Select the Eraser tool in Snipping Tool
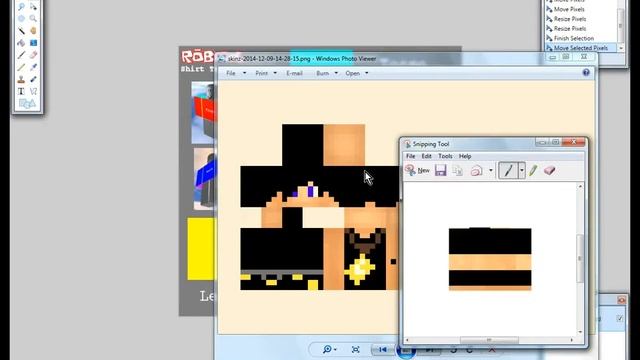 tap(549, 170)
